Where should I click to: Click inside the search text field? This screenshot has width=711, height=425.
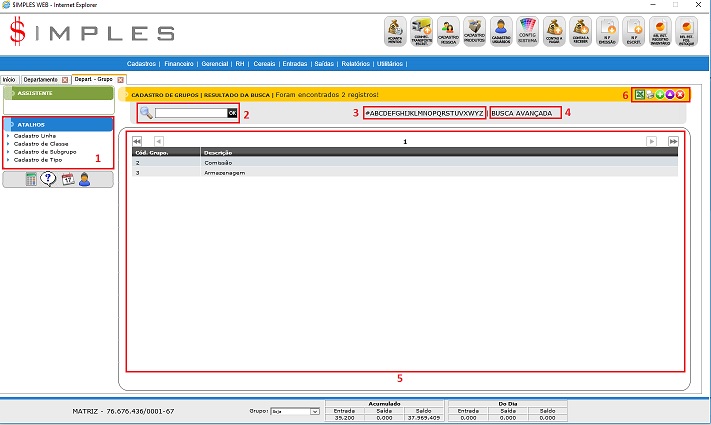coord(190,113)
